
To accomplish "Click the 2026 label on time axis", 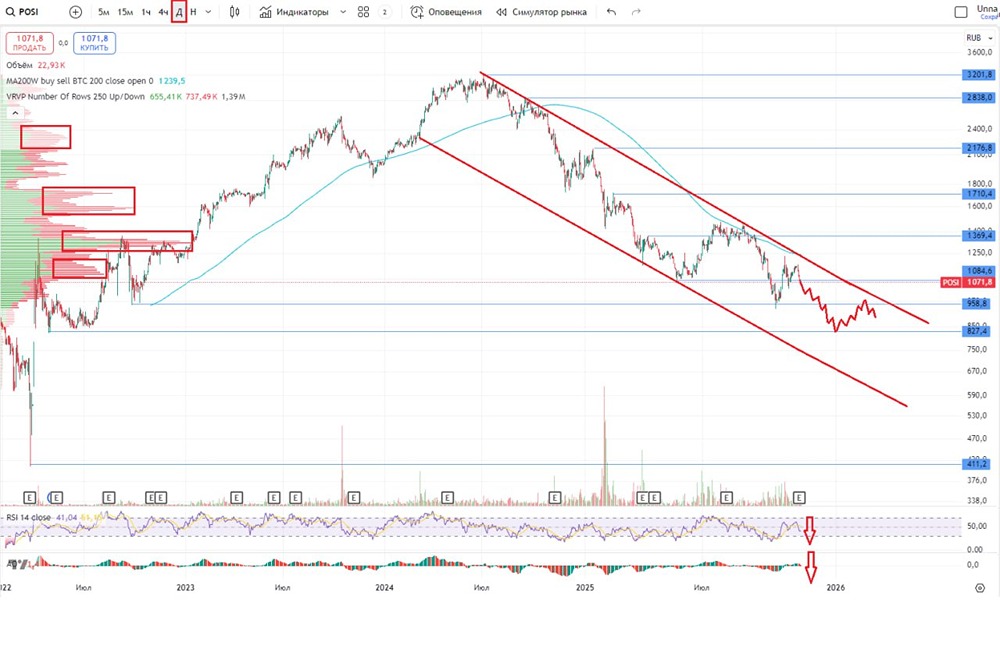I will click(835, 587).
